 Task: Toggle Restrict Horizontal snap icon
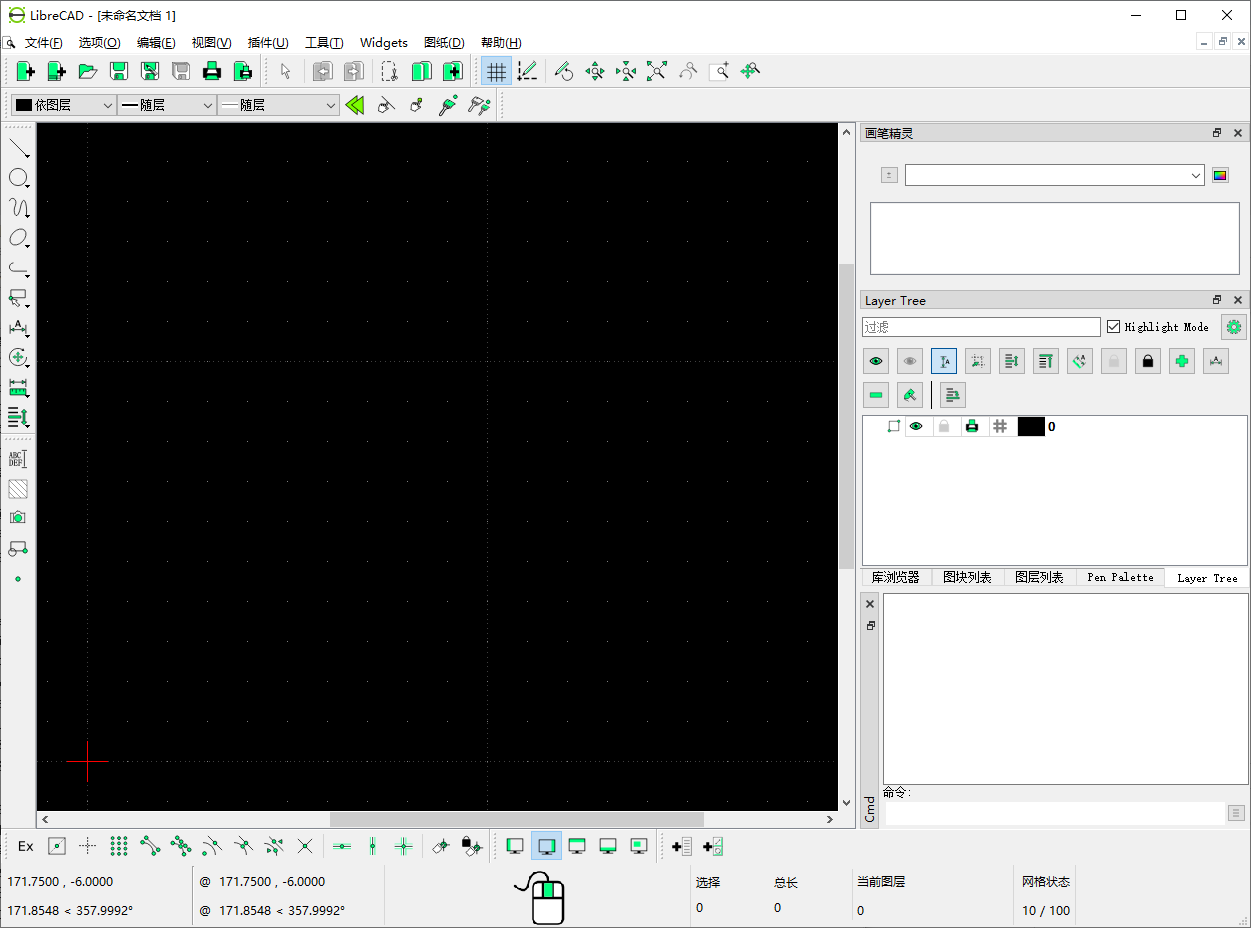[342, 846]
